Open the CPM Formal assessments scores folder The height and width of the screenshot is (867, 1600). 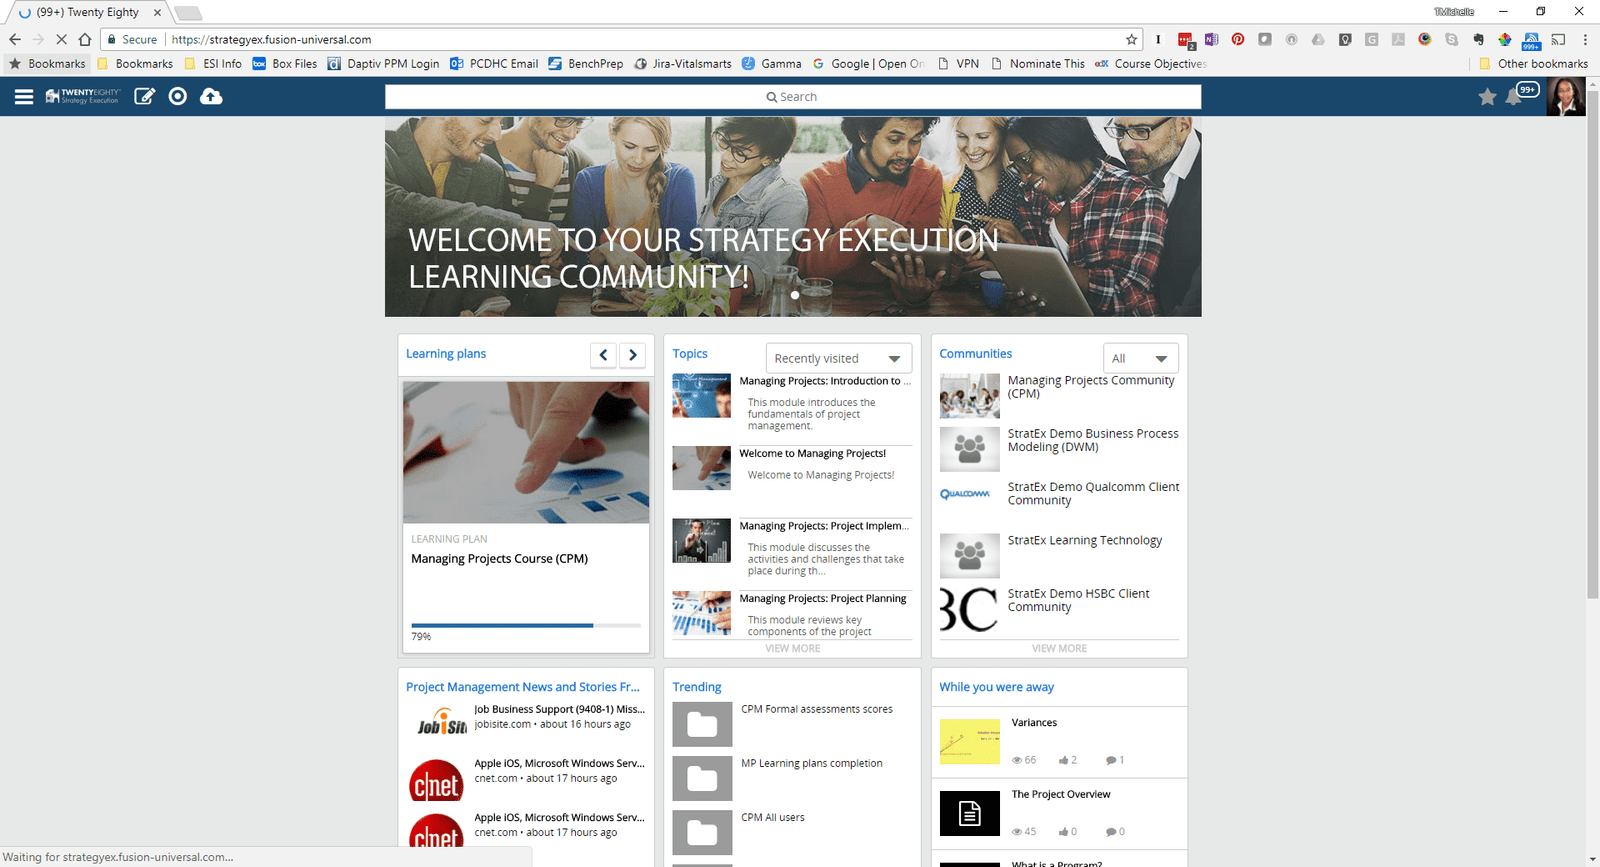click(x=702, y=725)
